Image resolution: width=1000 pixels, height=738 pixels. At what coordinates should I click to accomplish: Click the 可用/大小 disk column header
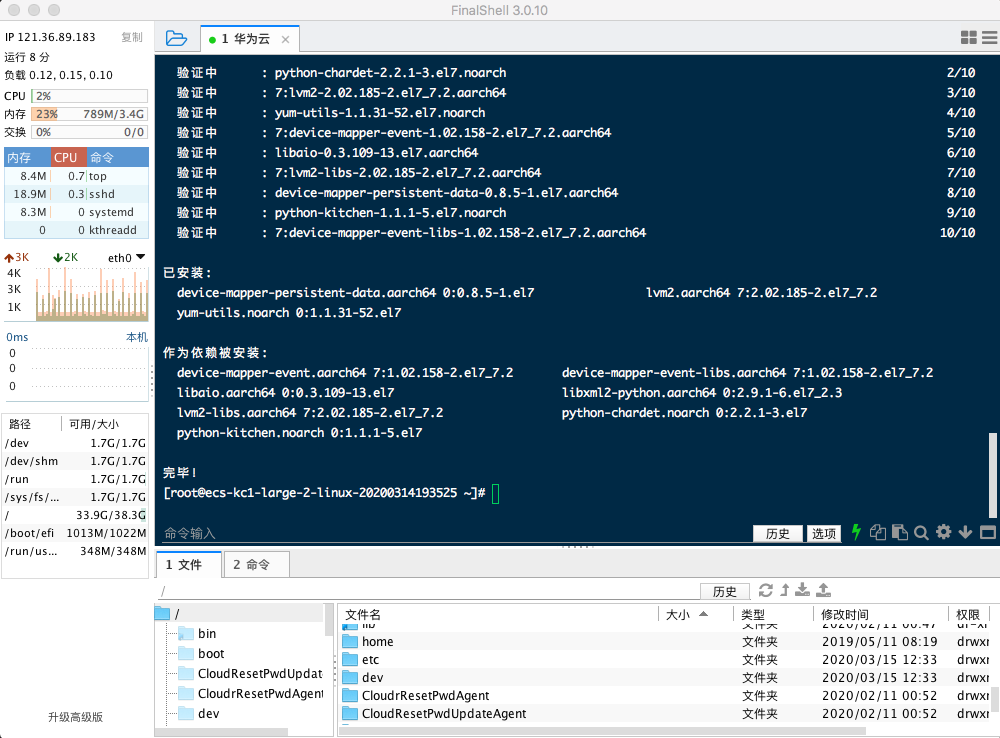coord(105,424)
